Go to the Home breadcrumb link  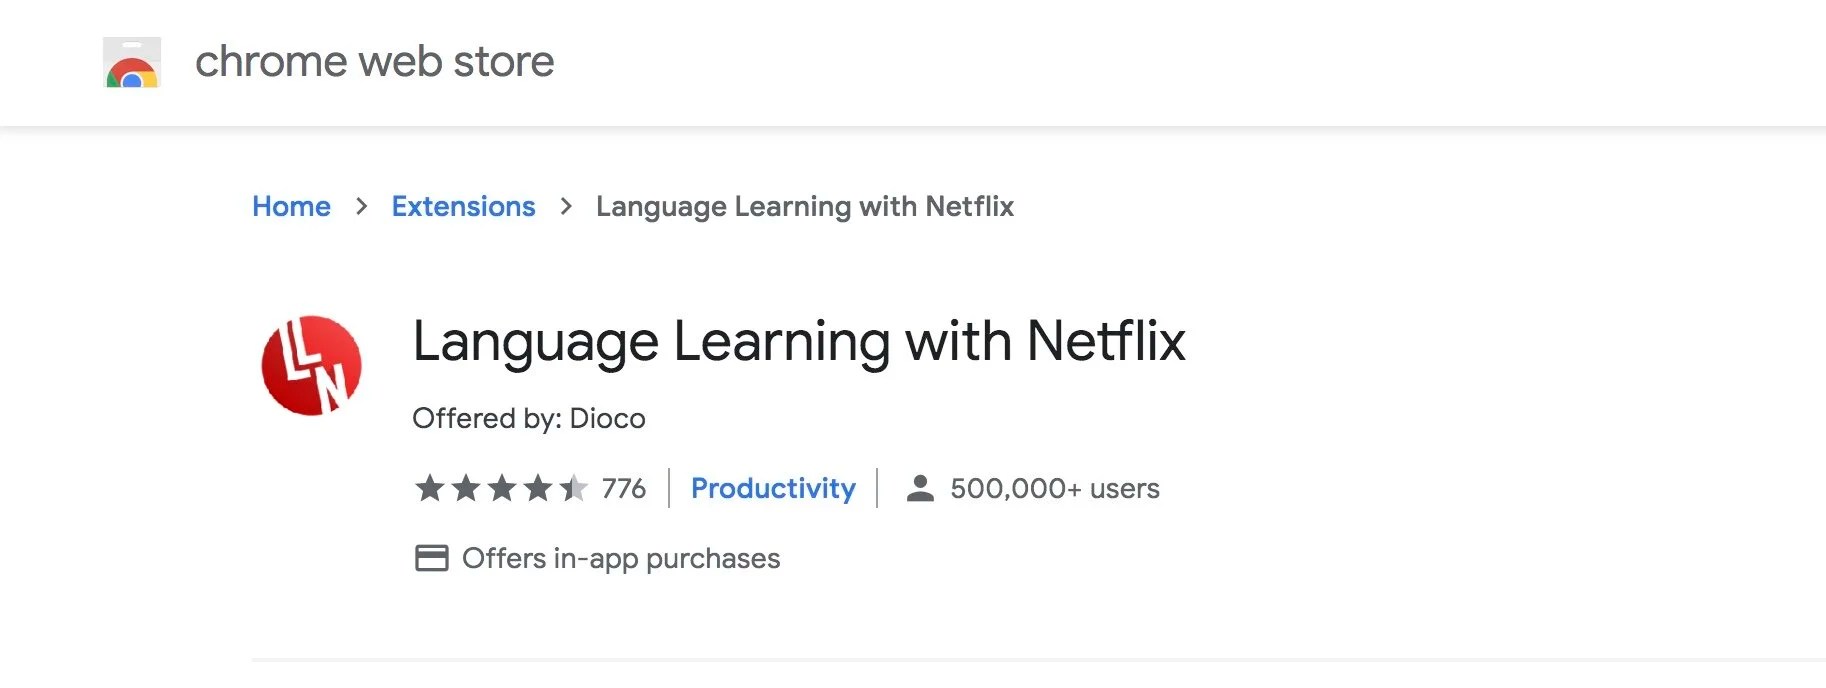click(291, 206)
